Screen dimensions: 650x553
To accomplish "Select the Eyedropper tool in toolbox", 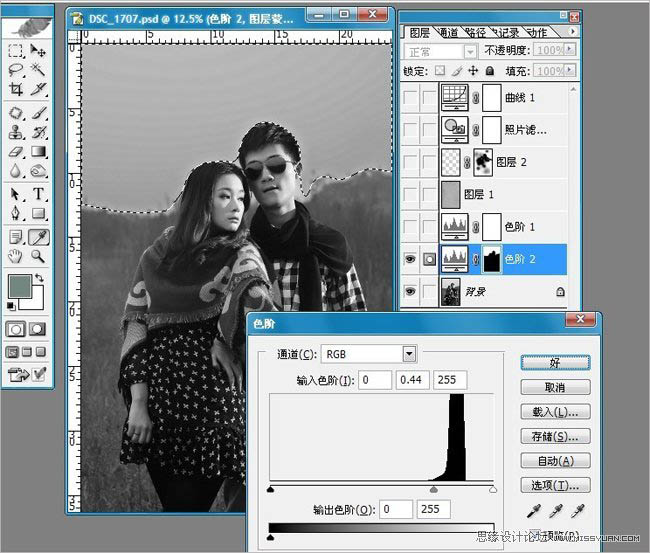I will point(39,237).
